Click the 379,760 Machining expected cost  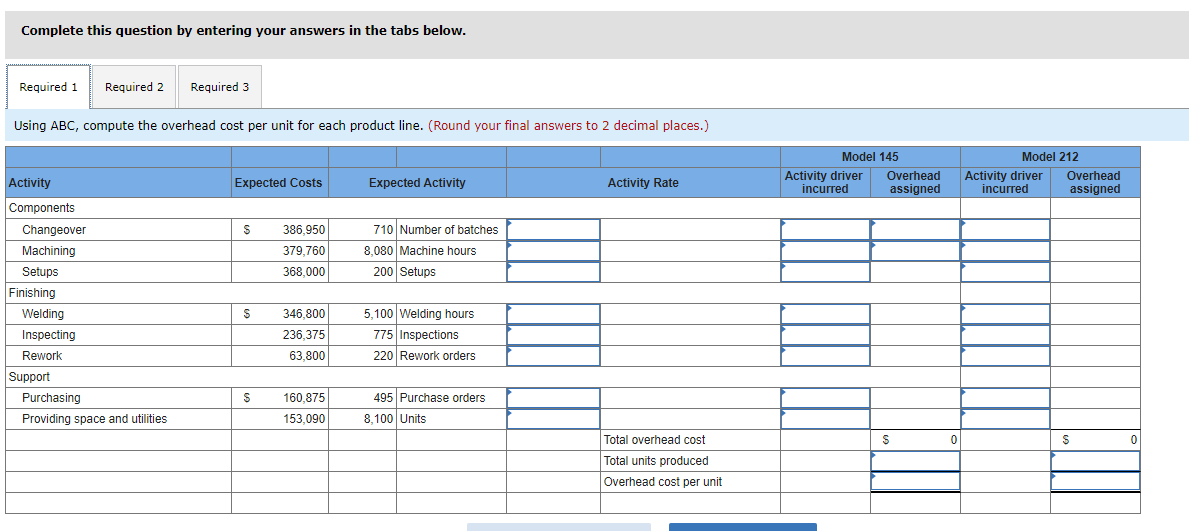point(303,251)
